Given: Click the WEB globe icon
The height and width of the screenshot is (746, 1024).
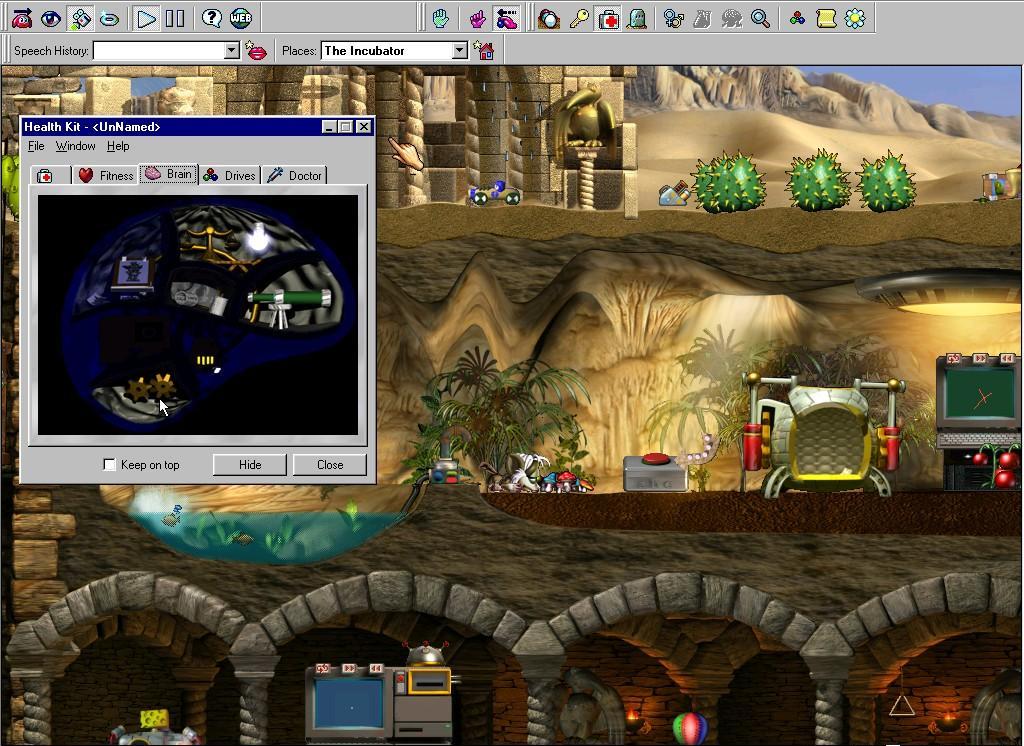Looking at the screenshot, I should (240, 18).
